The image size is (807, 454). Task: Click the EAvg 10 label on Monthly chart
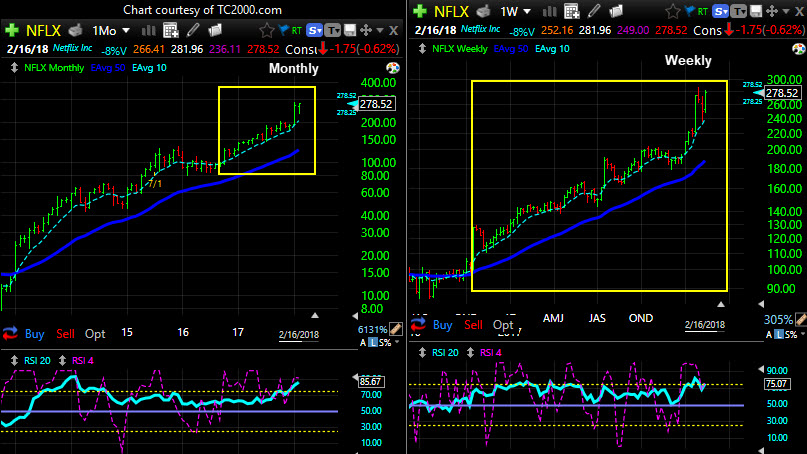[149, 68]
